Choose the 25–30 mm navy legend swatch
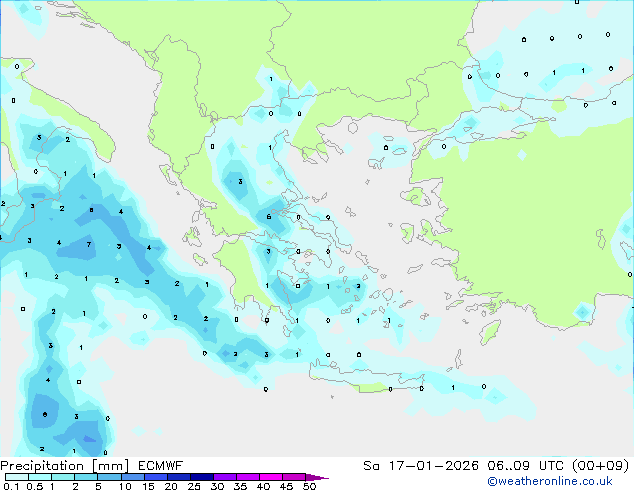Image resolution: width=634 pixels, height=490 pixels. click(201, 477)
